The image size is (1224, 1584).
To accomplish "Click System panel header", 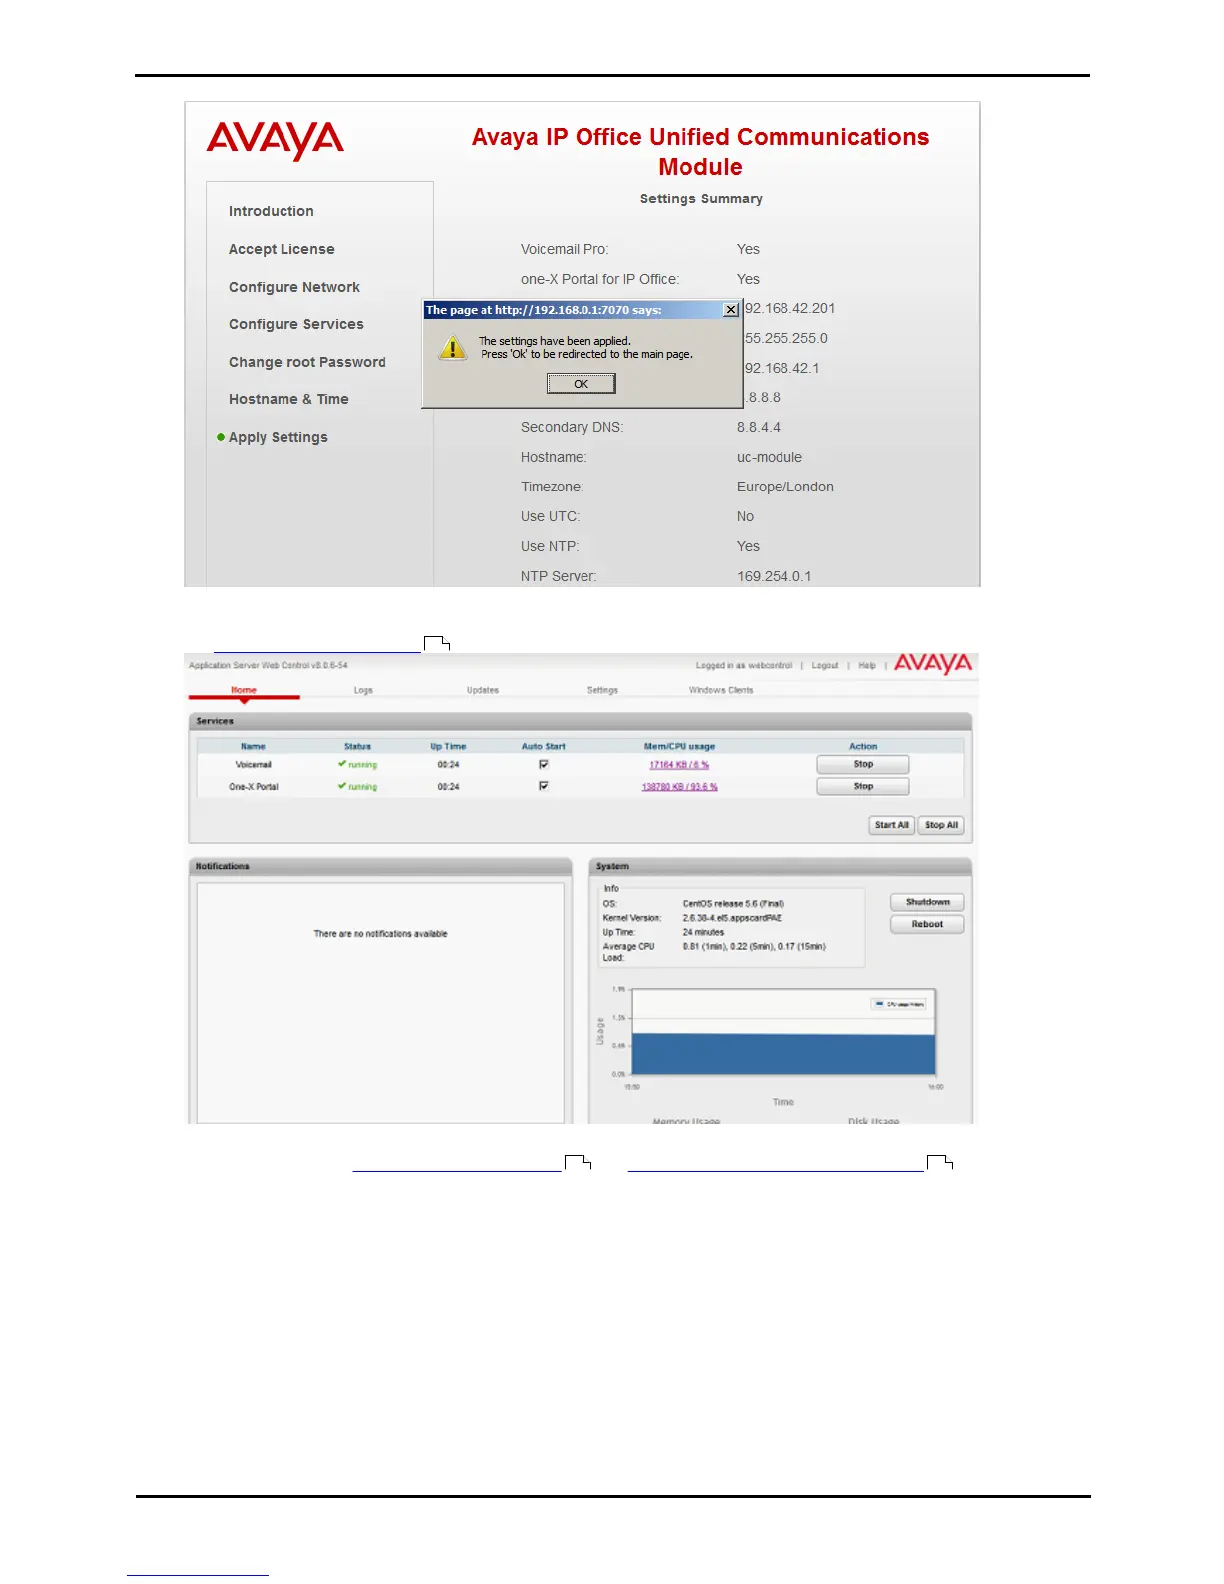I will point(780,866).
